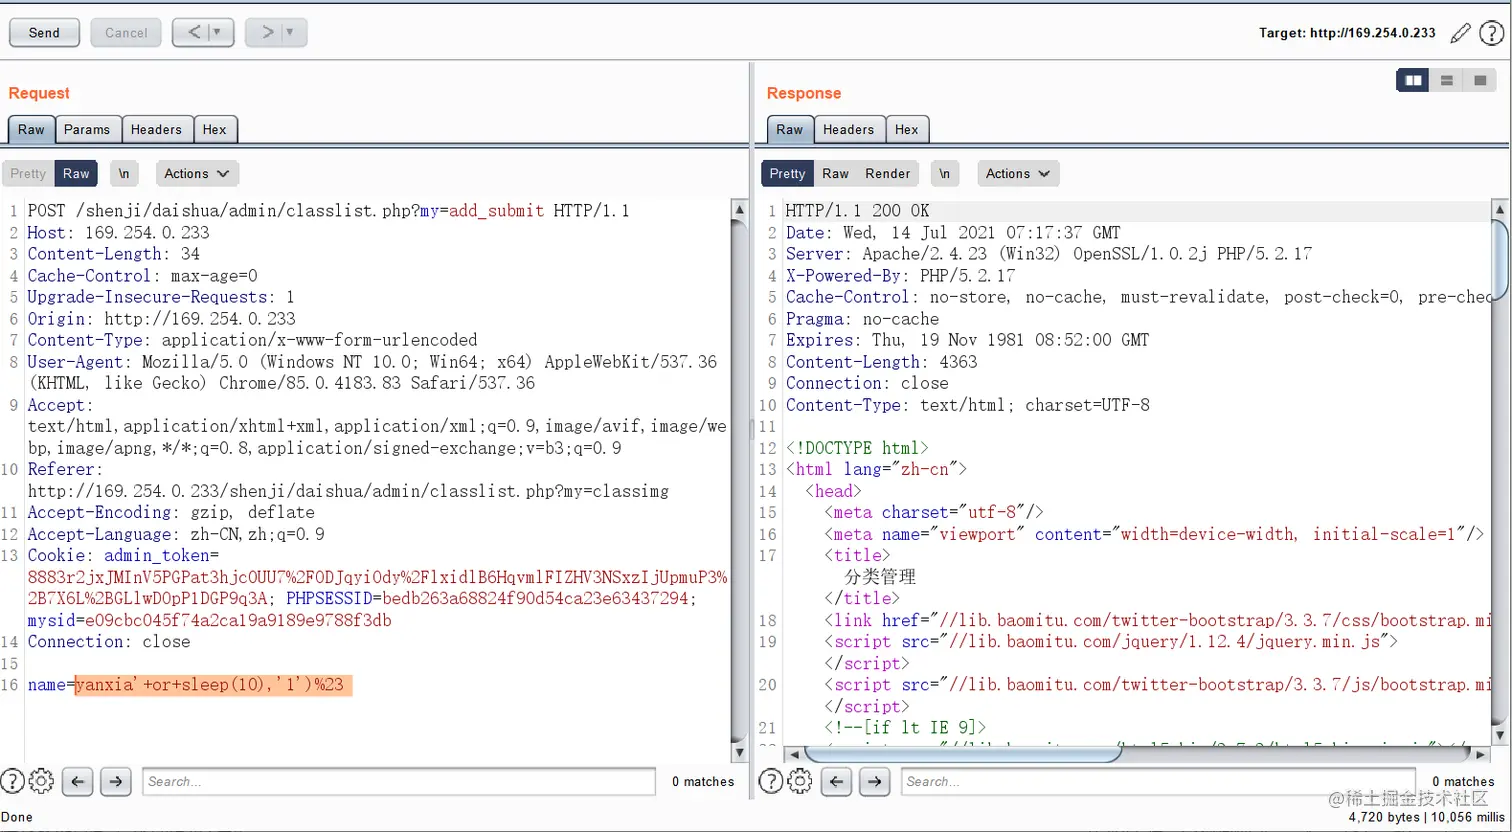The height and width of the screenshot is (832, 1512).
Task: Click the 'Content-Length: 4363' response line
Action: (x=881, y=362)
